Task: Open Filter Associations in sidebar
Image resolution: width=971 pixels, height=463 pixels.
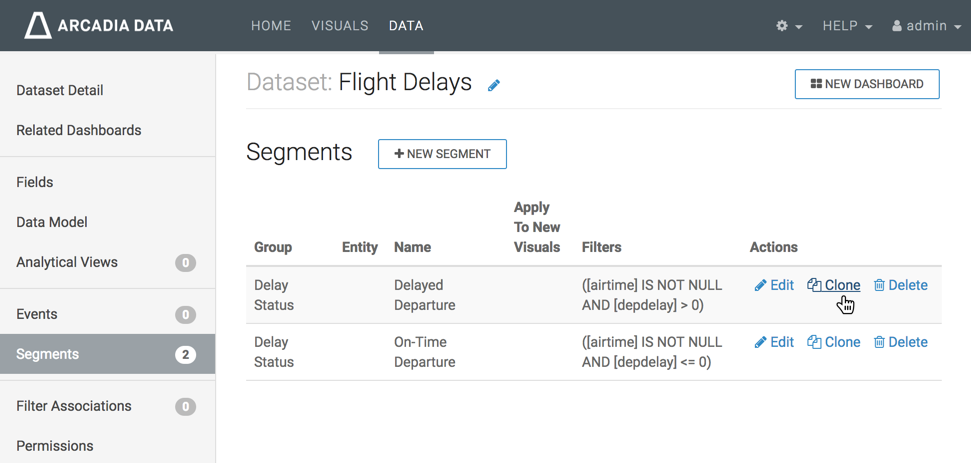Action: [x=74, y=406]
